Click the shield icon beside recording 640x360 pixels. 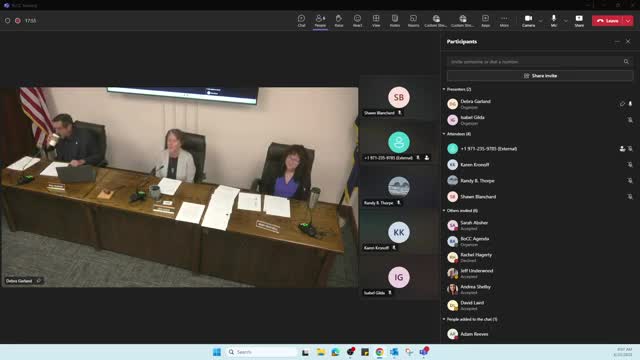point(7,20)
